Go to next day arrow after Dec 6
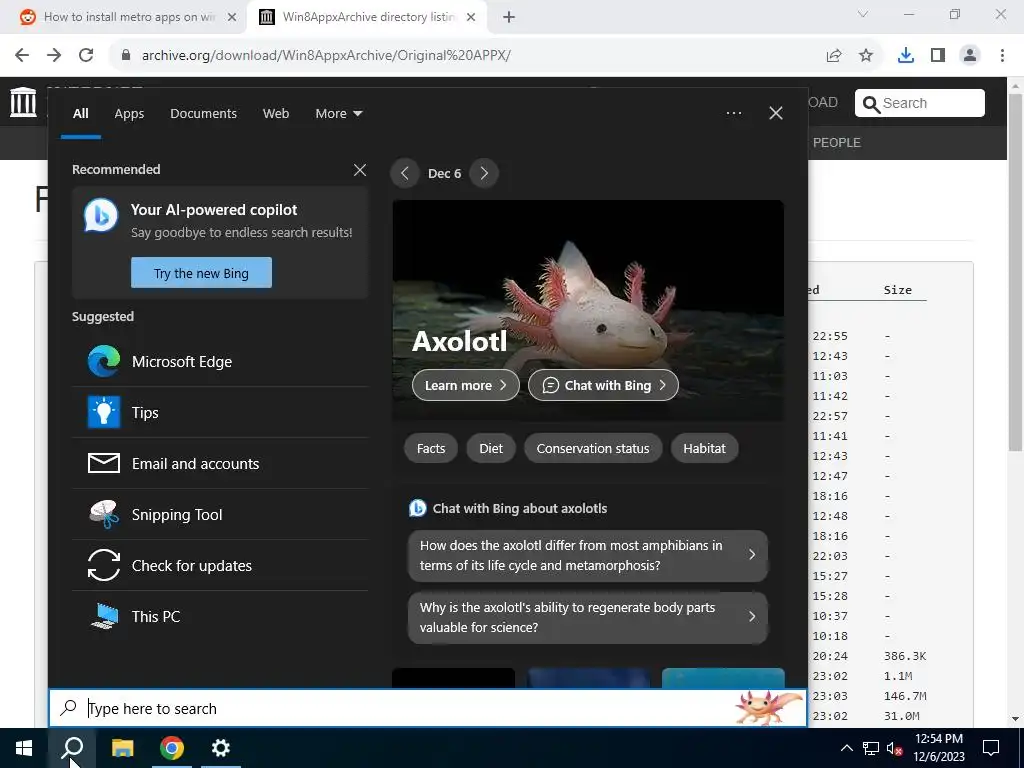Image resolution: width=1024 pixels, height=768 pixels. (484, 173)
